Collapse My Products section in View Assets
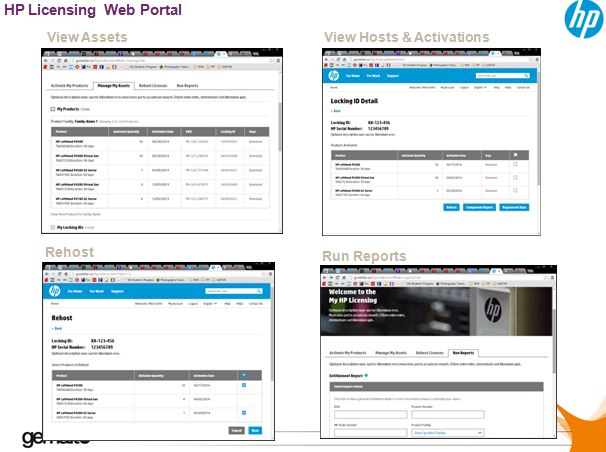This screenshot has height=452, width=606. [53, 109]
